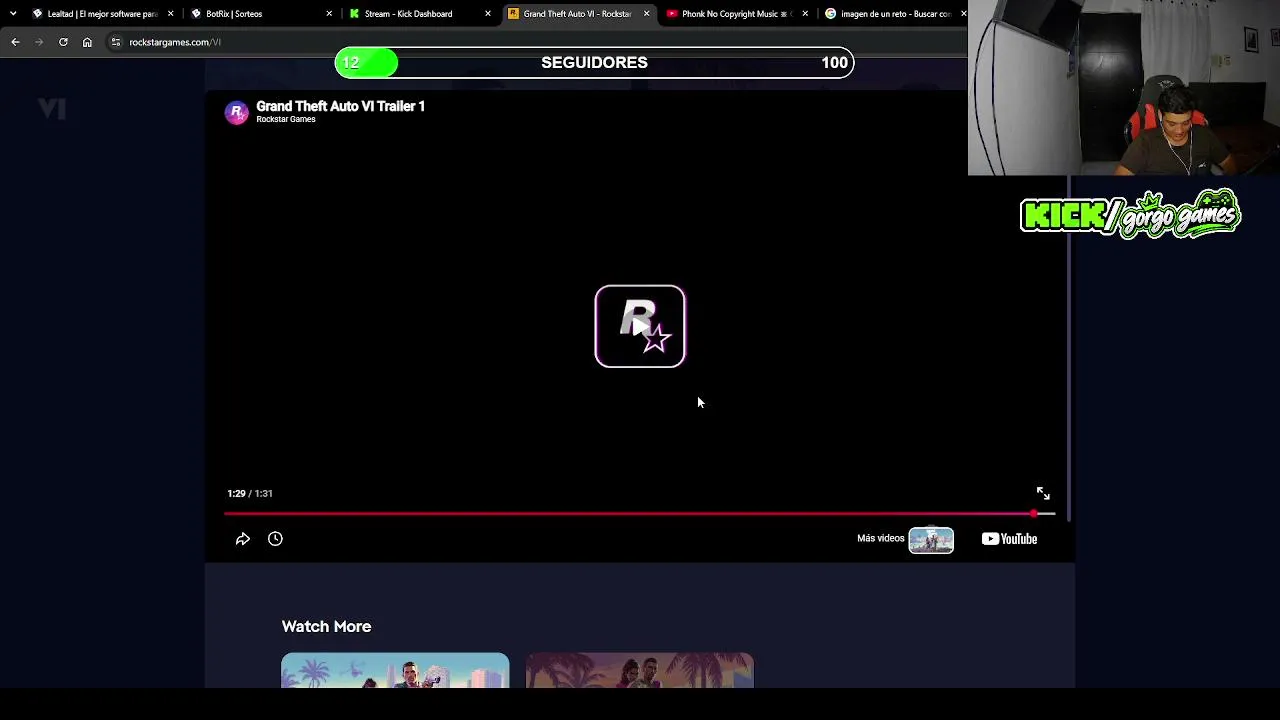Open the browser home page
This screenshot has height=720, width=1280.
pyautogui.click(x=87, y=42)
